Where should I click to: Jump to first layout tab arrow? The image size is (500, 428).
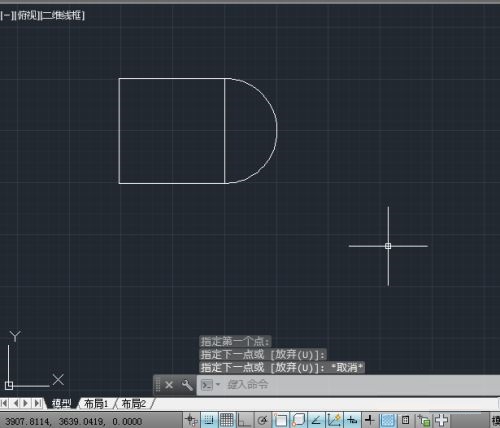[4, 403]
